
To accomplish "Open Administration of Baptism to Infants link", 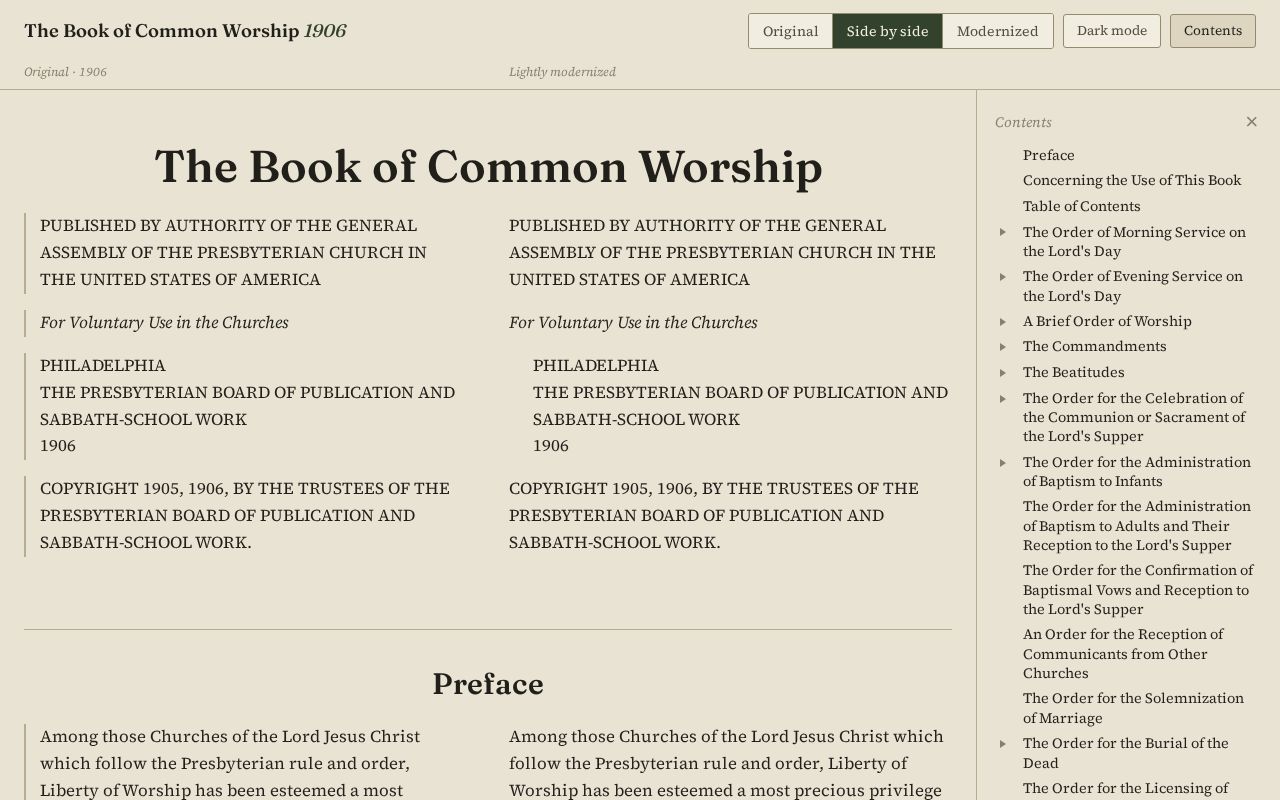I will (x=1137, y=471).
